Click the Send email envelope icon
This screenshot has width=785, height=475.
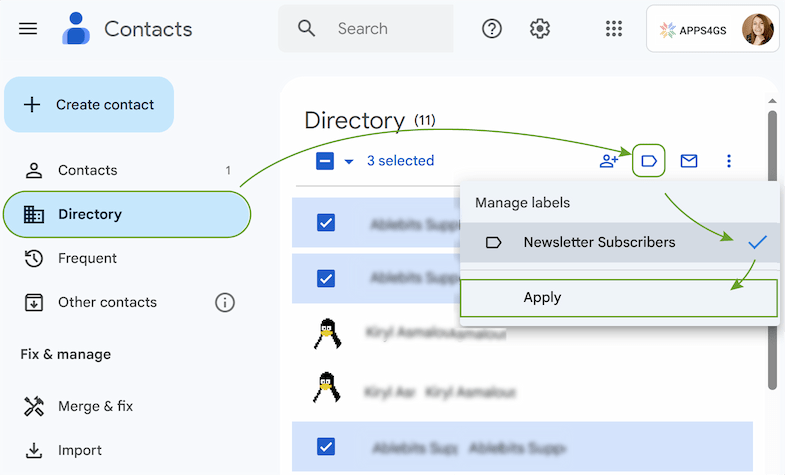[x=689, y=161]
